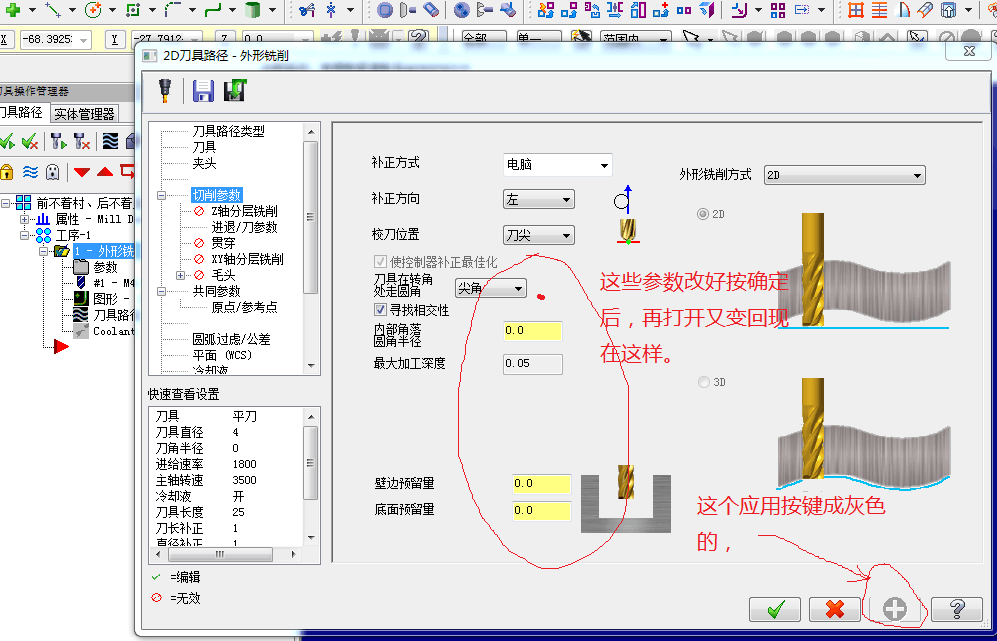Viewport: 997px width, 641px height.
Task: Switch to the 刀具路径 tab
Action: (22, 113)
